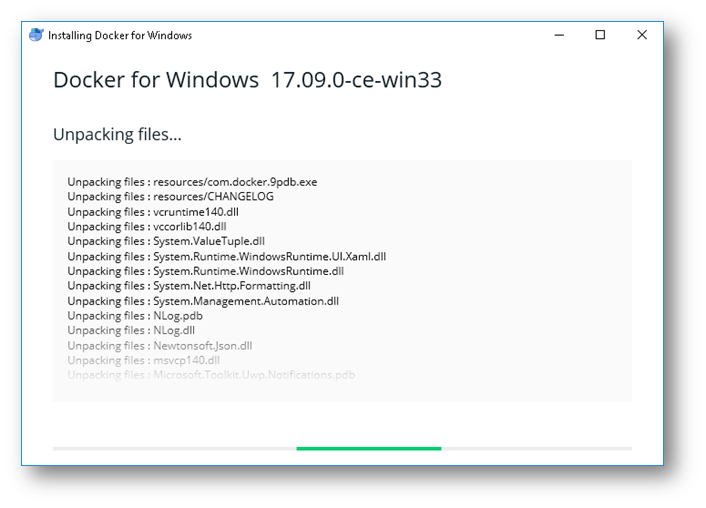This screenshot has height=508, width=706.
Task: Select the NLog.pdb log line
Action: coord(135,316)
